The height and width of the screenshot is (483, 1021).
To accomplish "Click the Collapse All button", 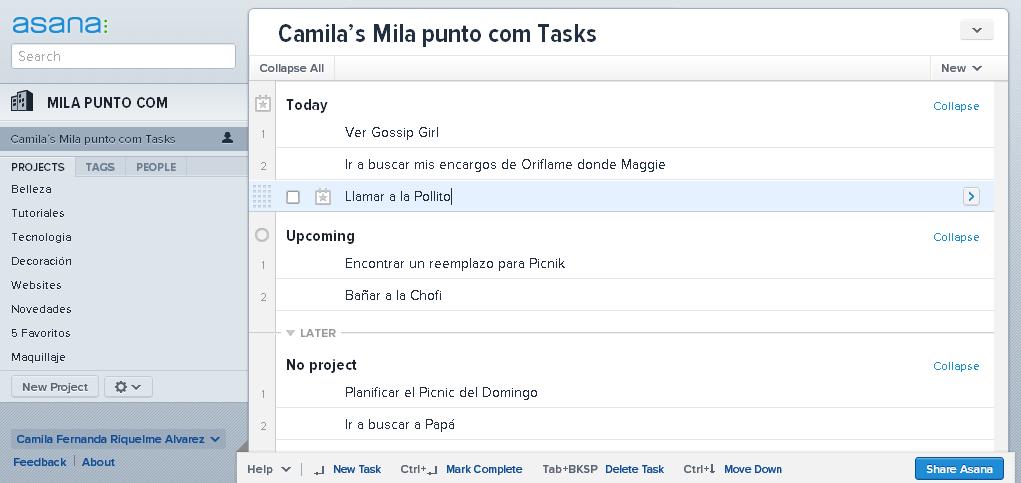I will click(291, 68).
